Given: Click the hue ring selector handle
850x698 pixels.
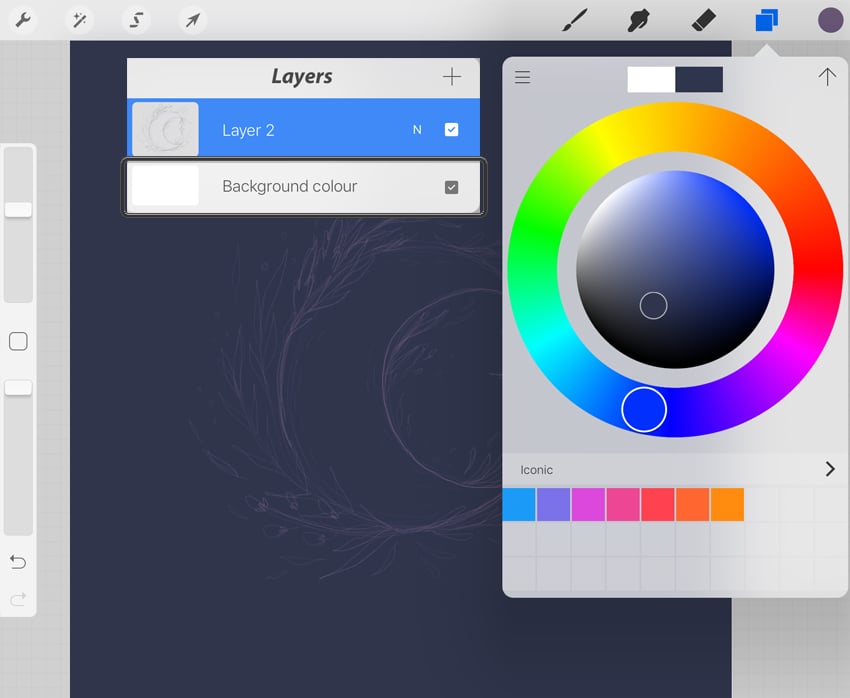Looking at the screenshot, I should [644, 409].
